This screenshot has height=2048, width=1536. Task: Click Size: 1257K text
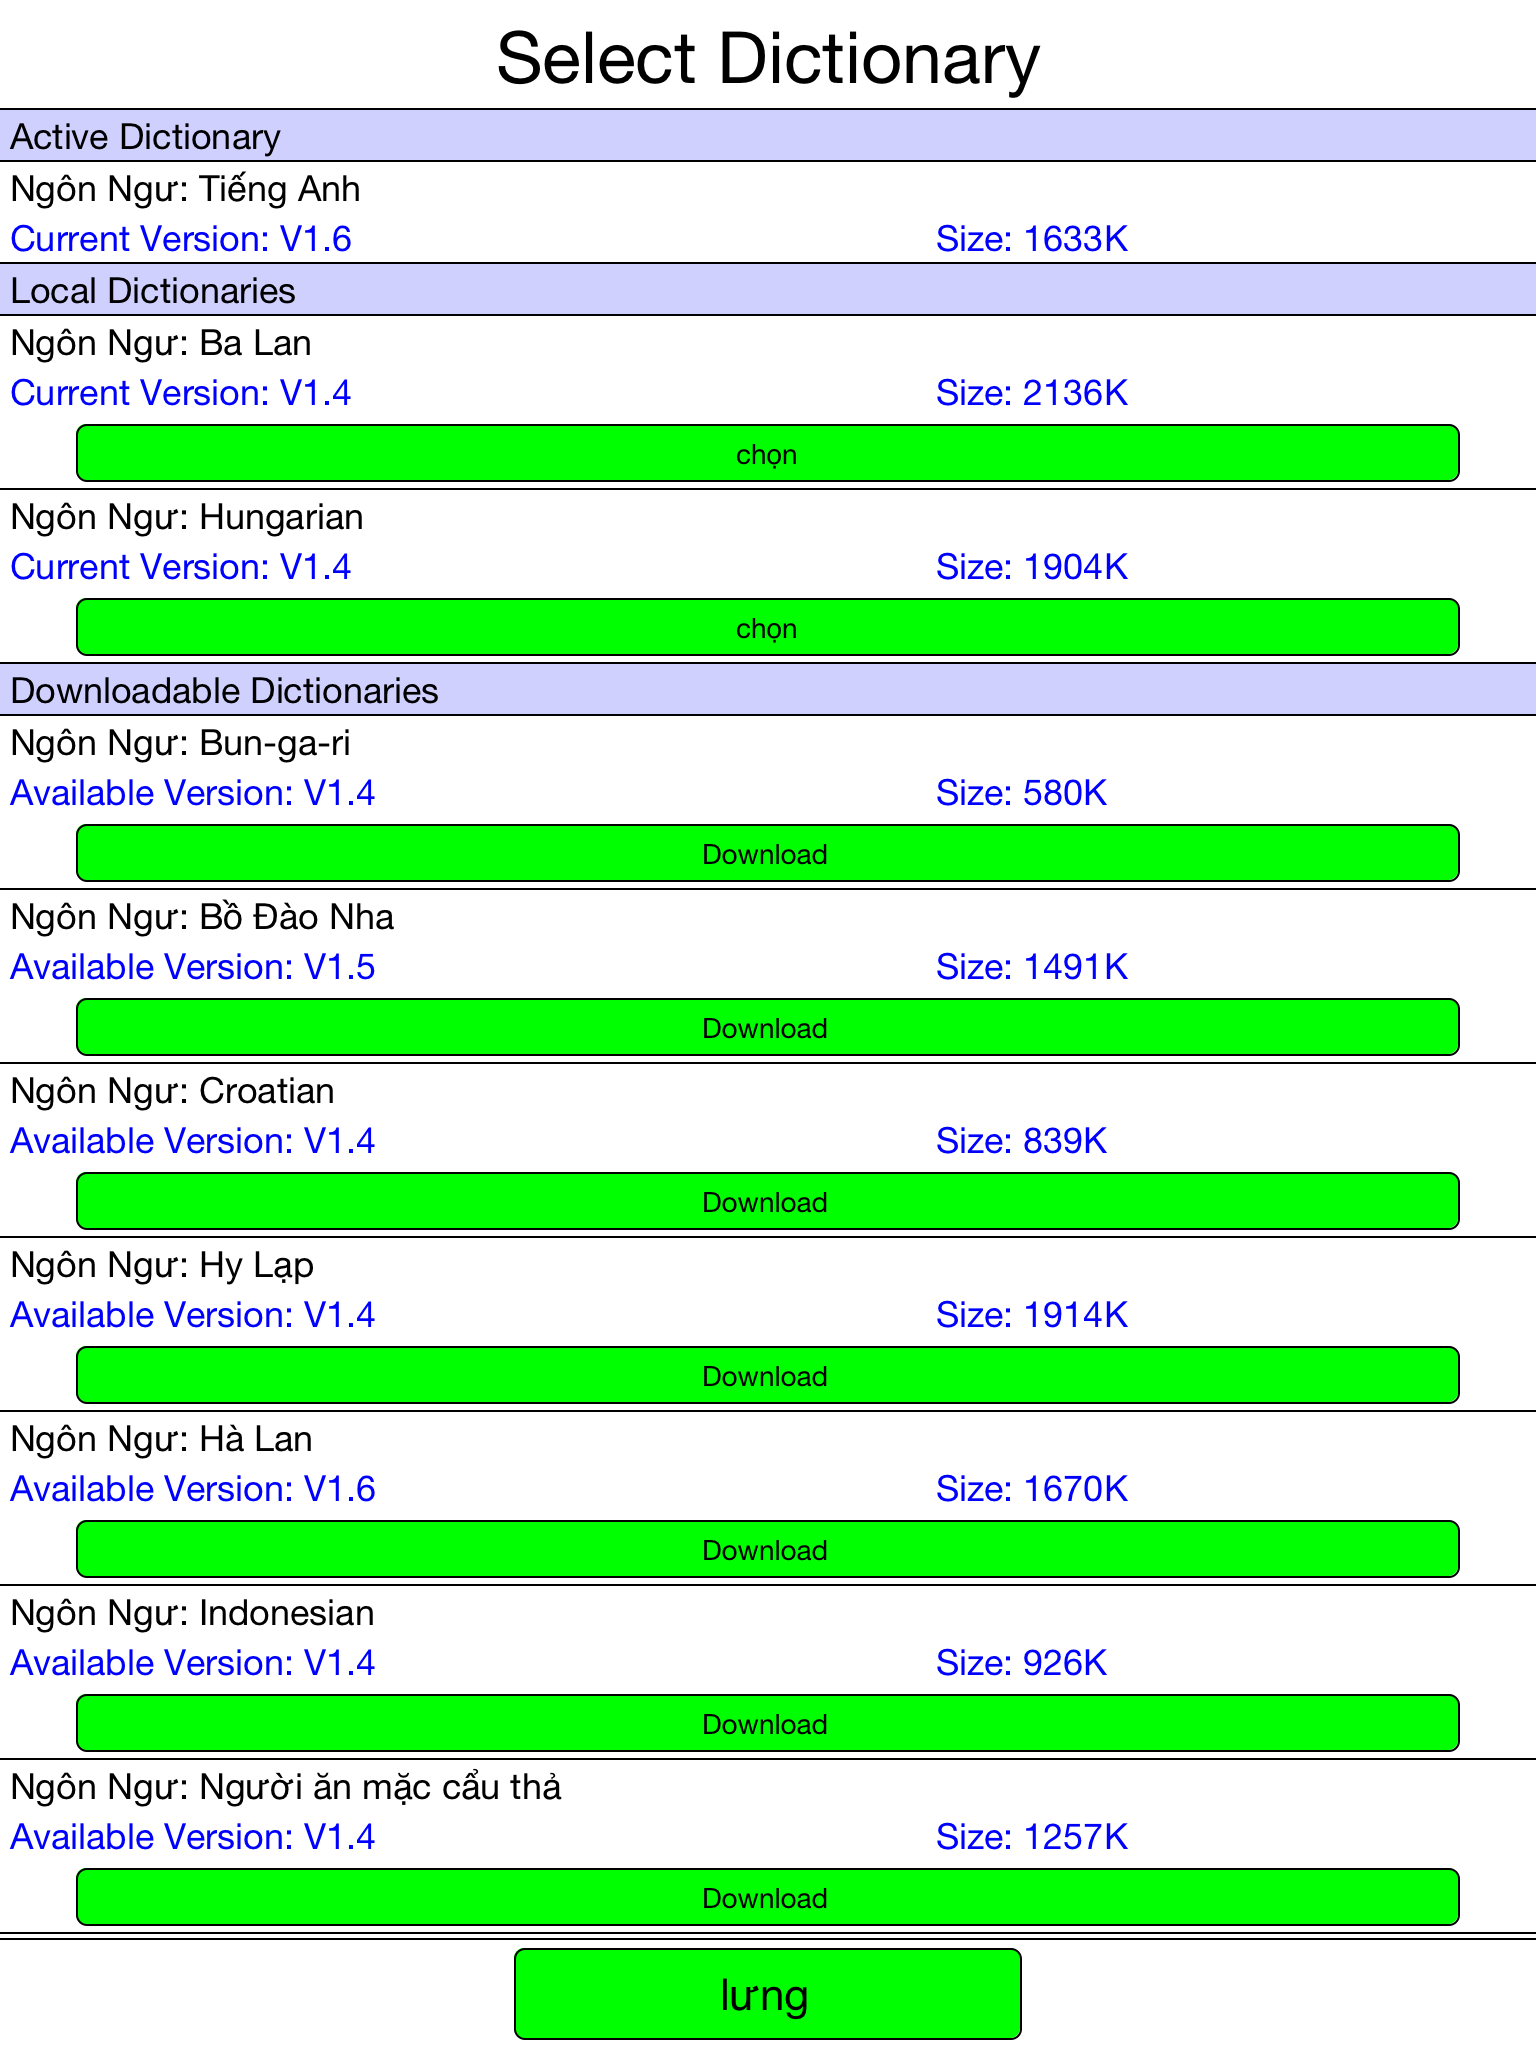1032,1837
